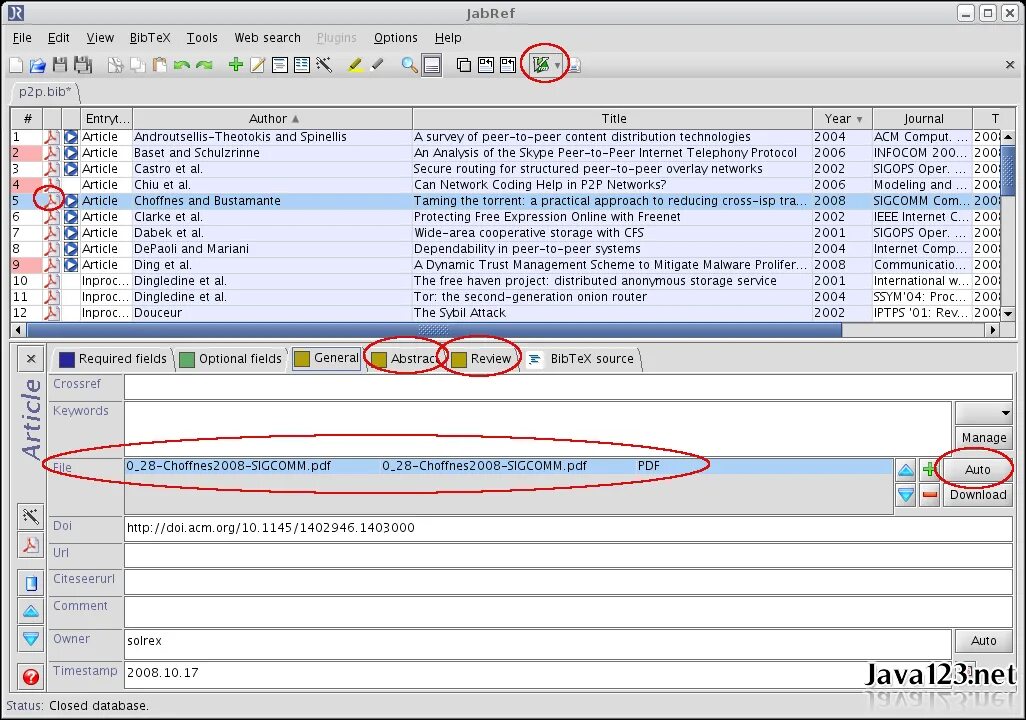This screenshot has height=720, width=1026.
Task: Edit the entry using the pencil icon
Action: click(x=258, y=65)
